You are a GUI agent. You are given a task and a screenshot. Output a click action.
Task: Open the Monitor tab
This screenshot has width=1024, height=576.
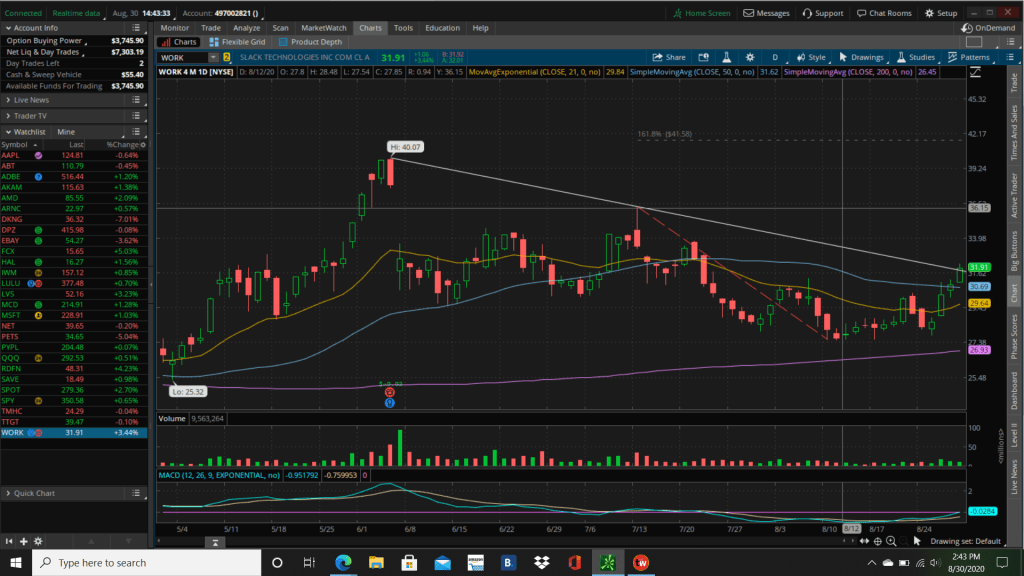click(x=174, y=28)
